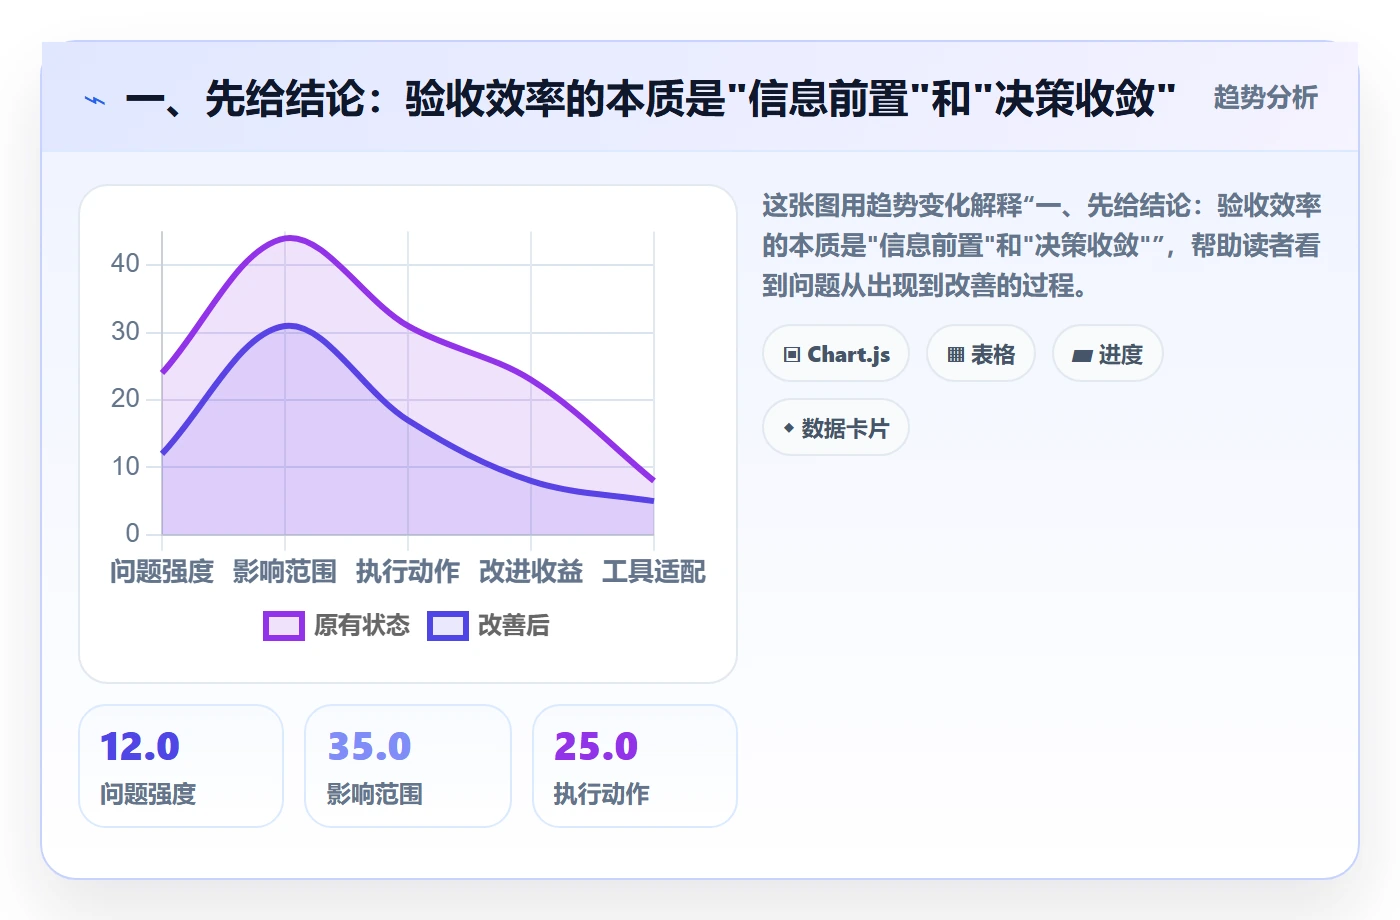Viewport: 1400px width, 920px height.
Task: Select the Chart.js tag chip
Action: coord(836,354)
